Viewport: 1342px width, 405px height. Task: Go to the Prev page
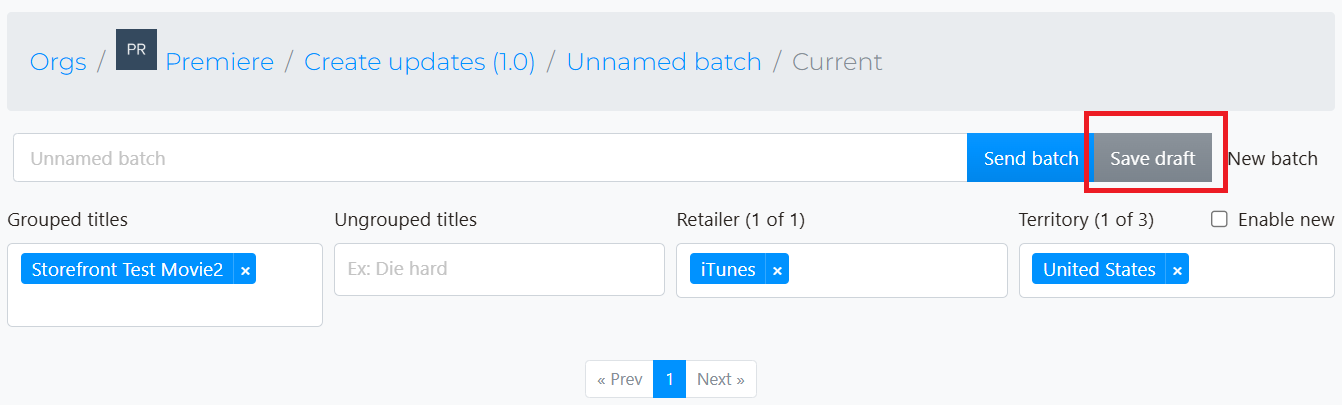tap(619, 379)
